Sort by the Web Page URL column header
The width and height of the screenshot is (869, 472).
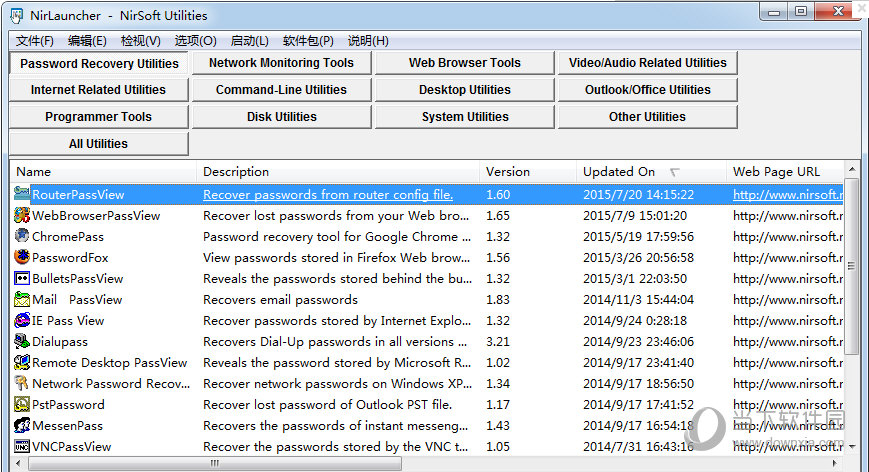785,172
